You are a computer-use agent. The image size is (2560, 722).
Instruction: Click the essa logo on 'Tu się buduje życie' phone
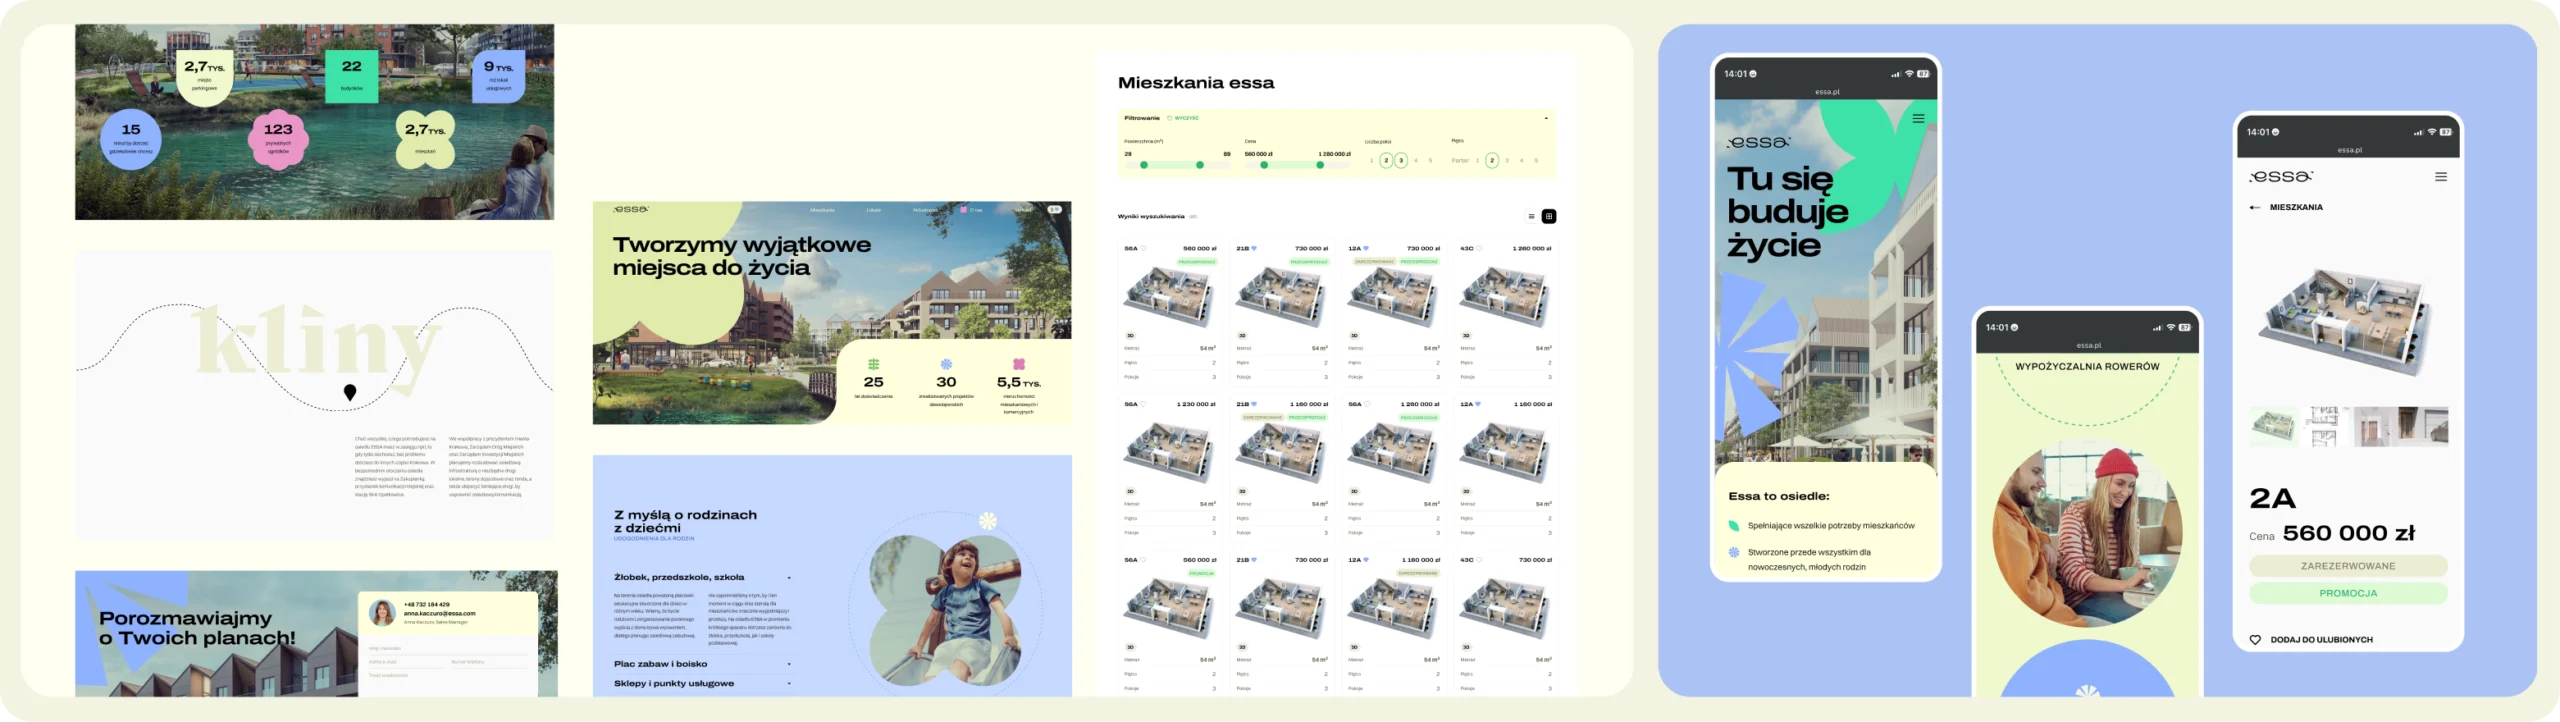click(1758, 143)
